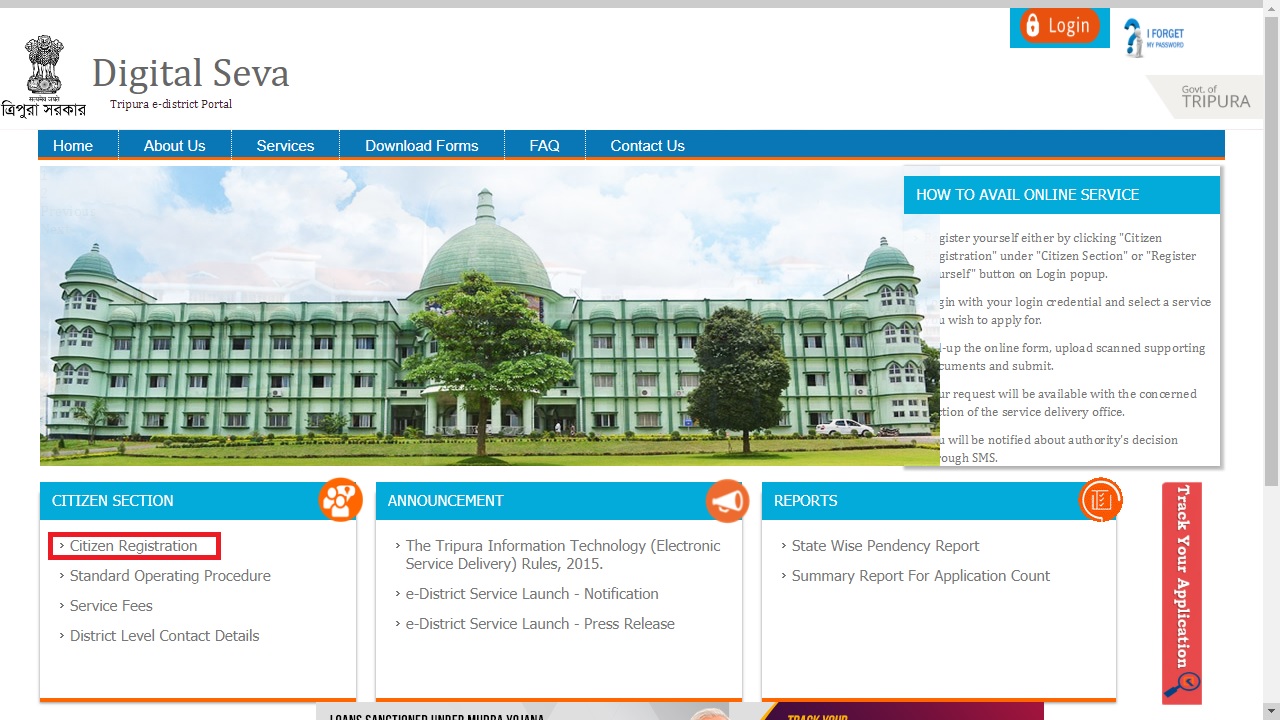Open the I Forget My Password icon

click(x=1153, y=38)
